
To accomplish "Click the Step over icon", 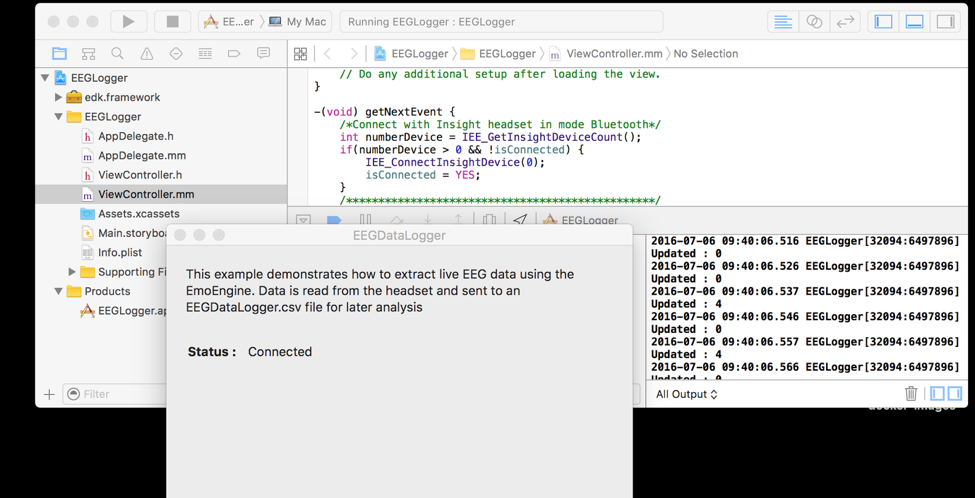I will click(397, 220).
